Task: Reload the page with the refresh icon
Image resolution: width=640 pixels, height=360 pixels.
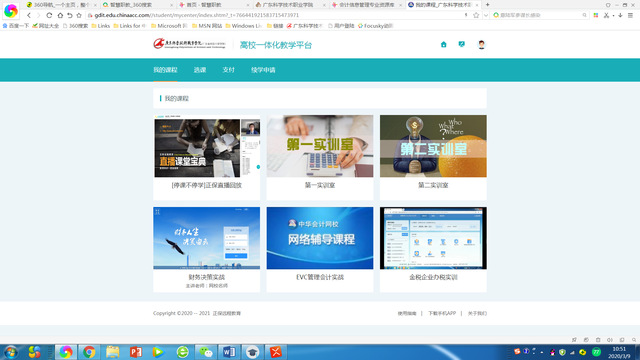Action: pos(49,15)
